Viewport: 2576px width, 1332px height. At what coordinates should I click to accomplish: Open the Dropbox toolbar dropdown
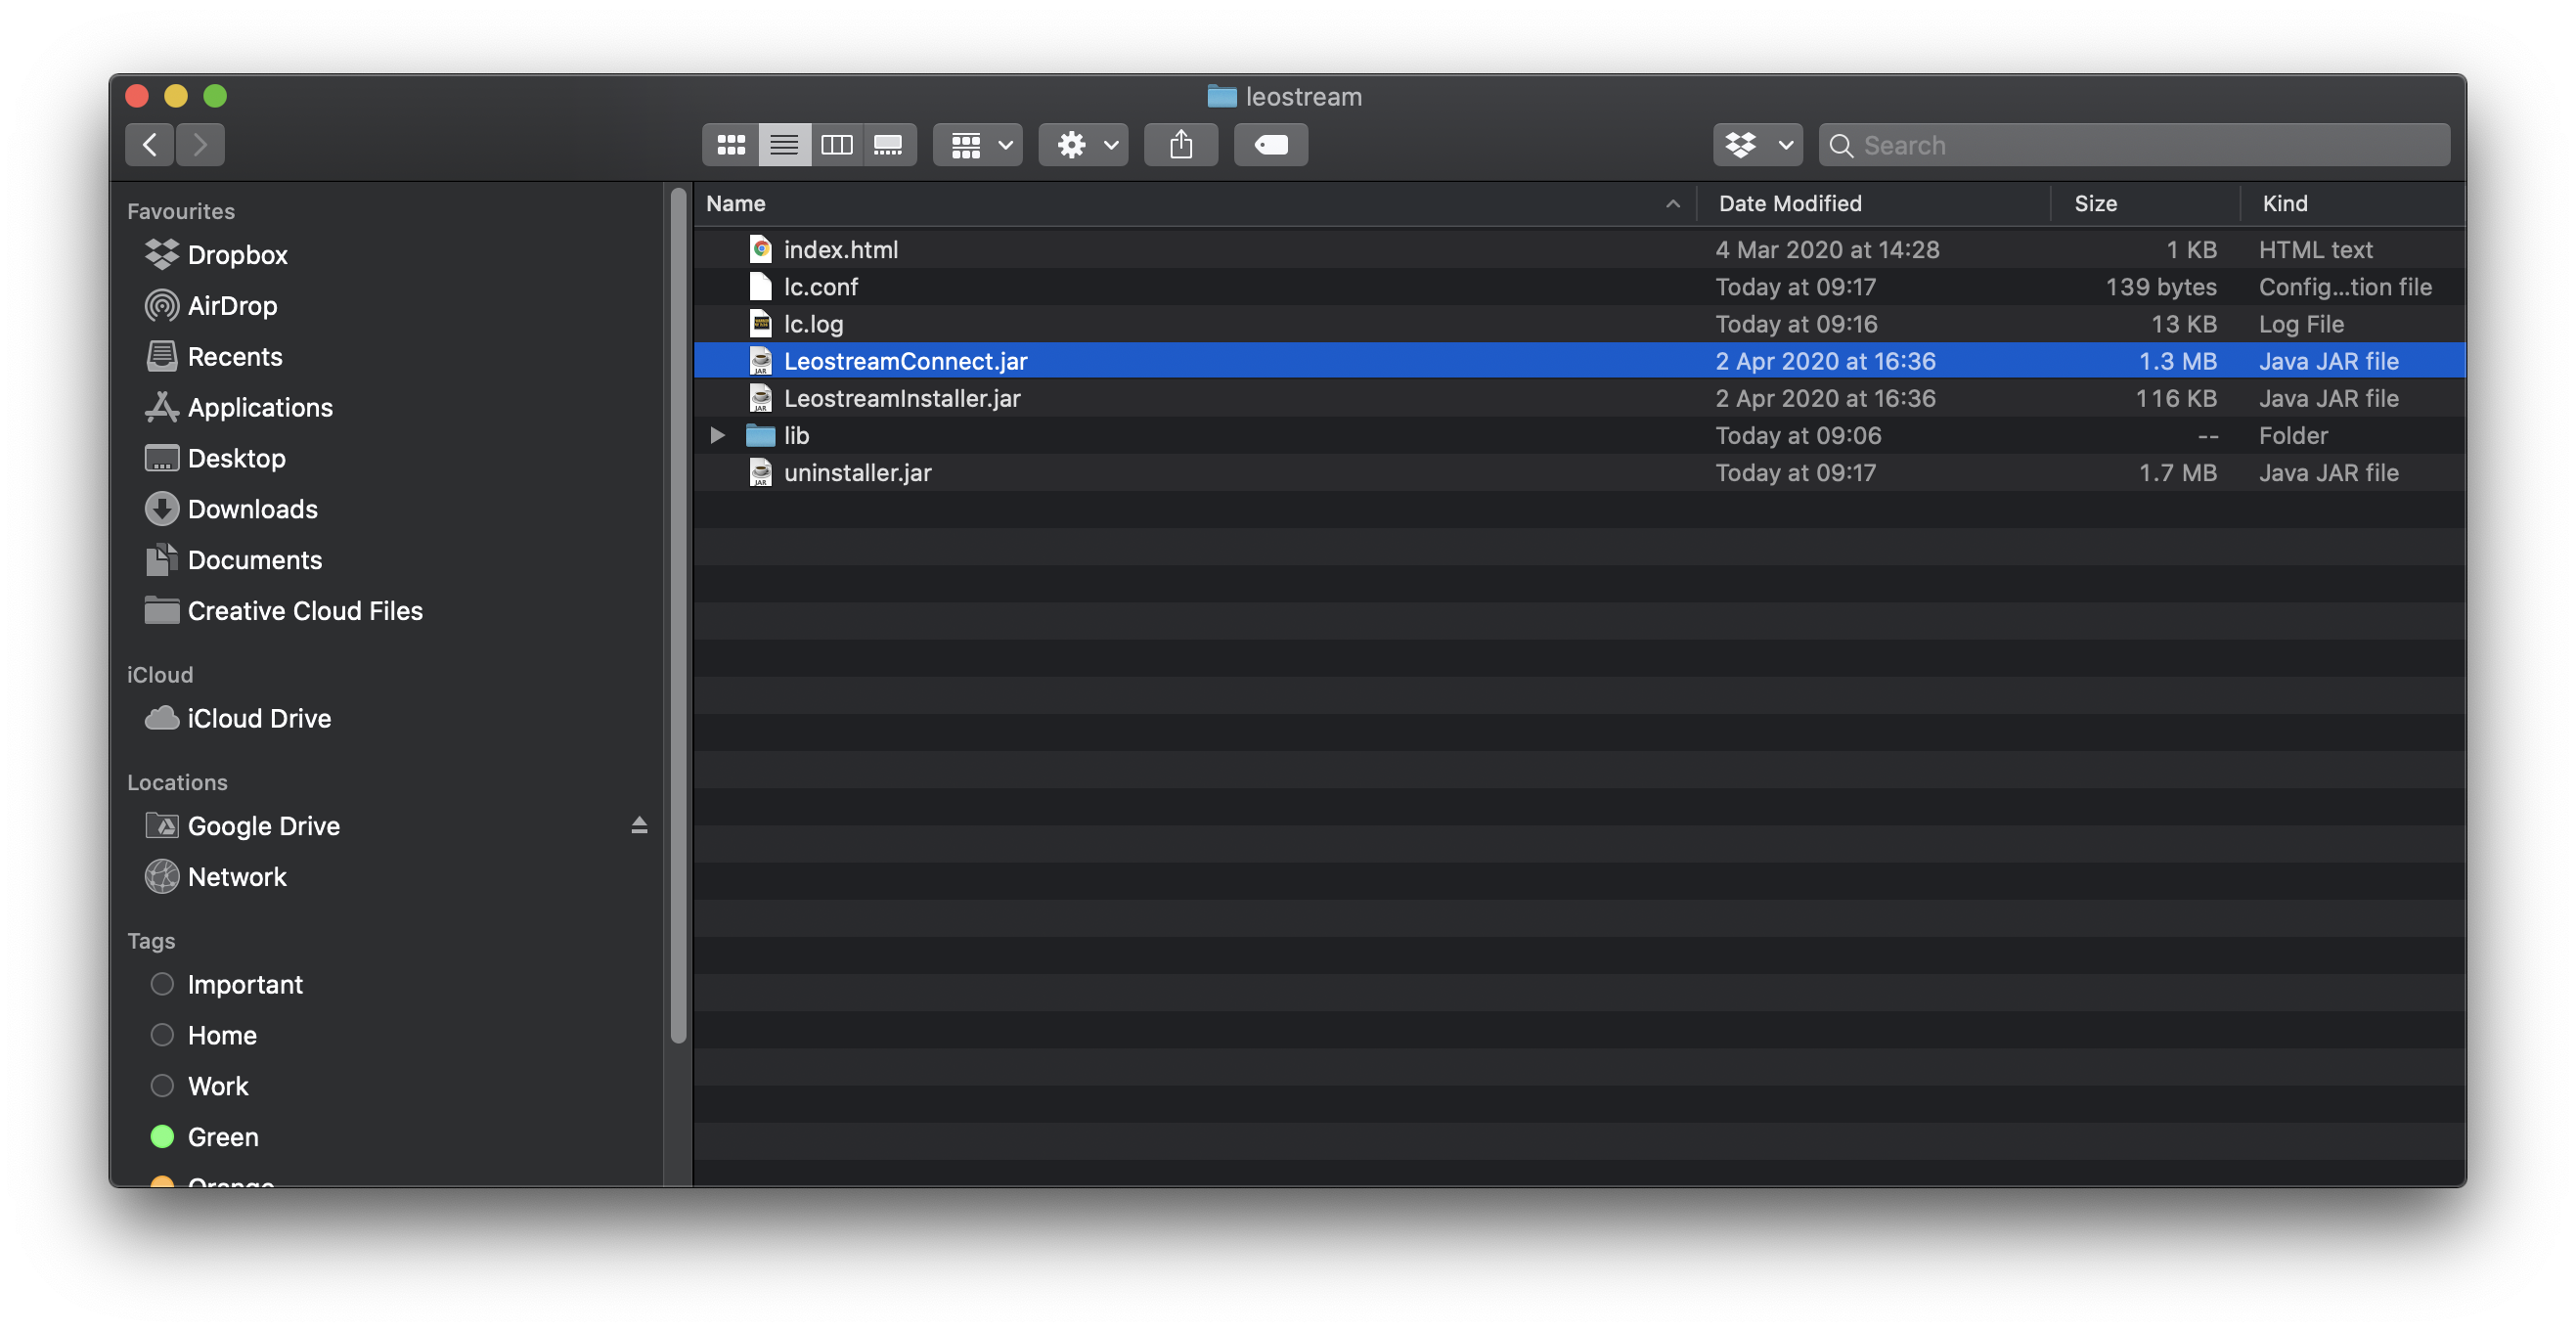[x=1757, y=145]
